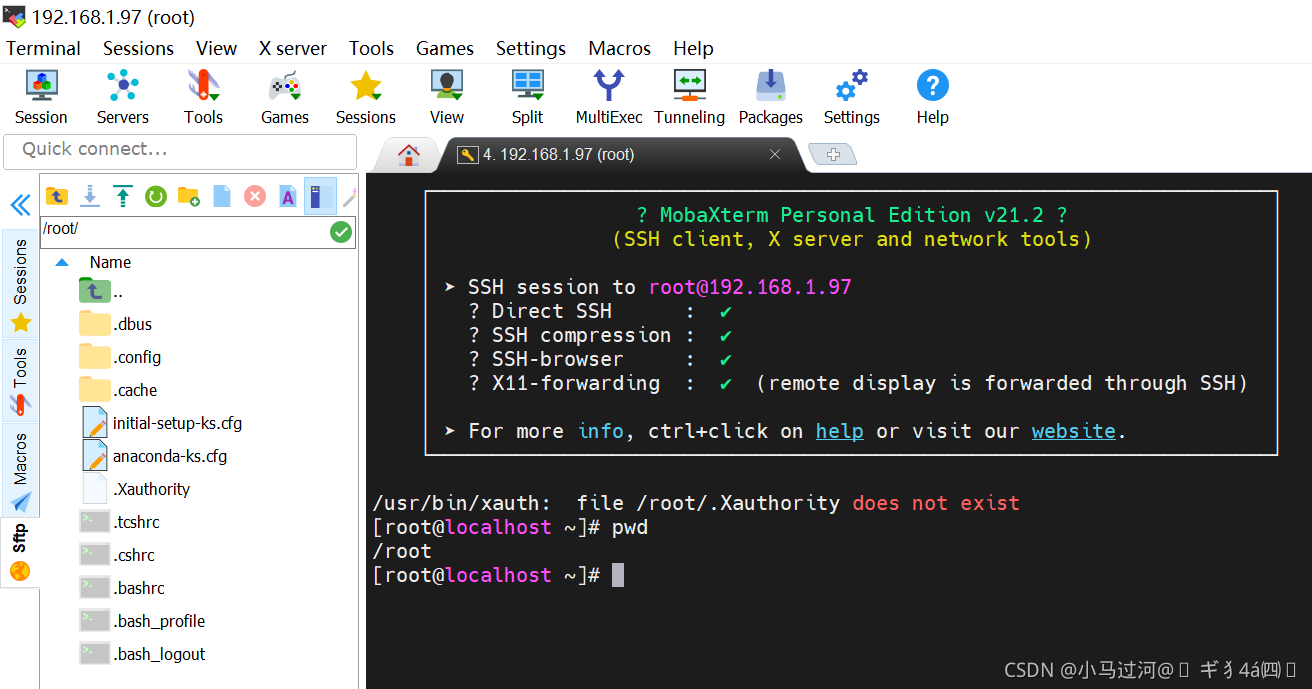This screenshot has height=689, width=1312.
Task: Click the 'info' link in the terminal banner
Action: (601, 431)
